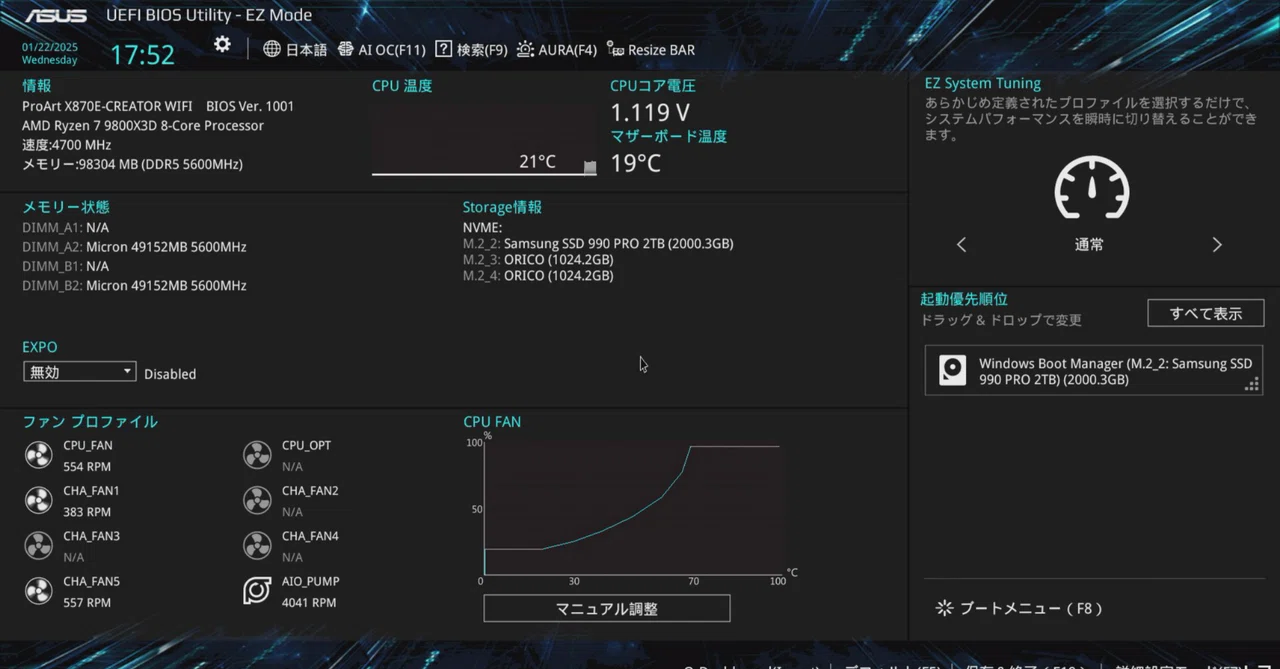Open 検索(F9) search
The height and width of the screenshot is (669, 1280).
(x=471, y=50)
